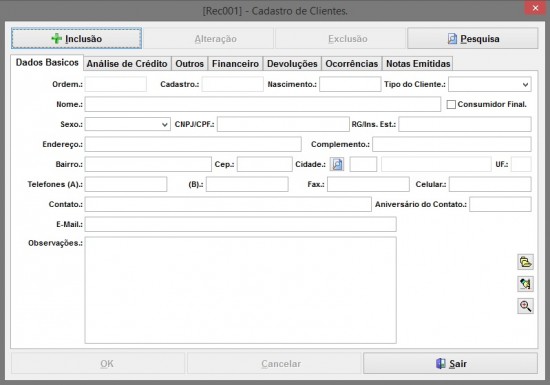Open the Financeiro tab
550x385 pixels.
pyautogui.click(x=235, y=63)
